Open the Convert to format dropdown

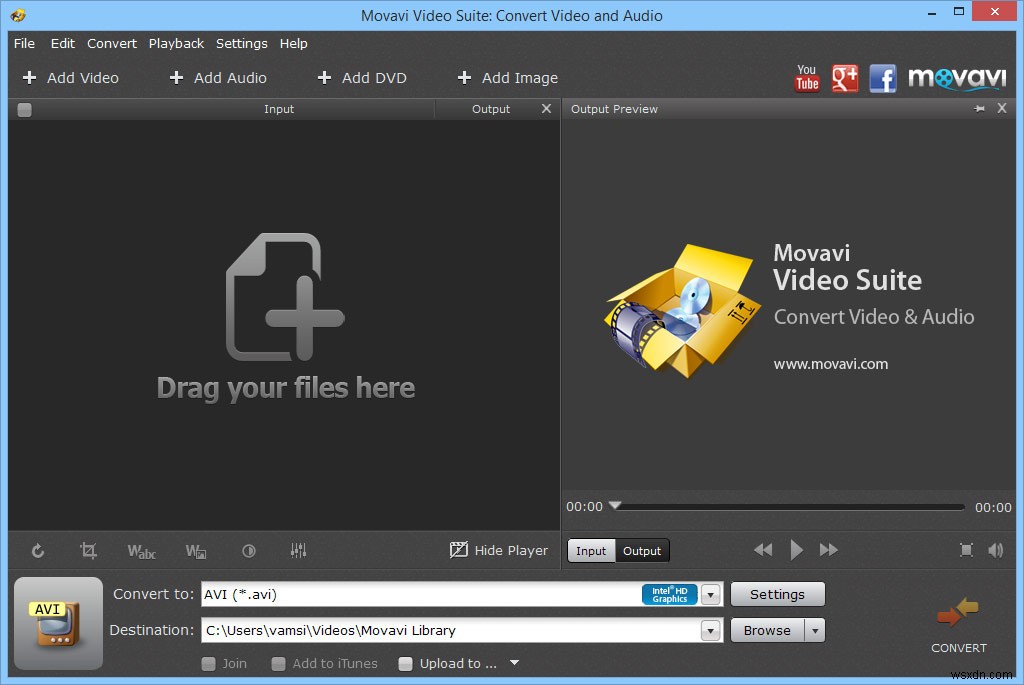[x=710, y=593]
